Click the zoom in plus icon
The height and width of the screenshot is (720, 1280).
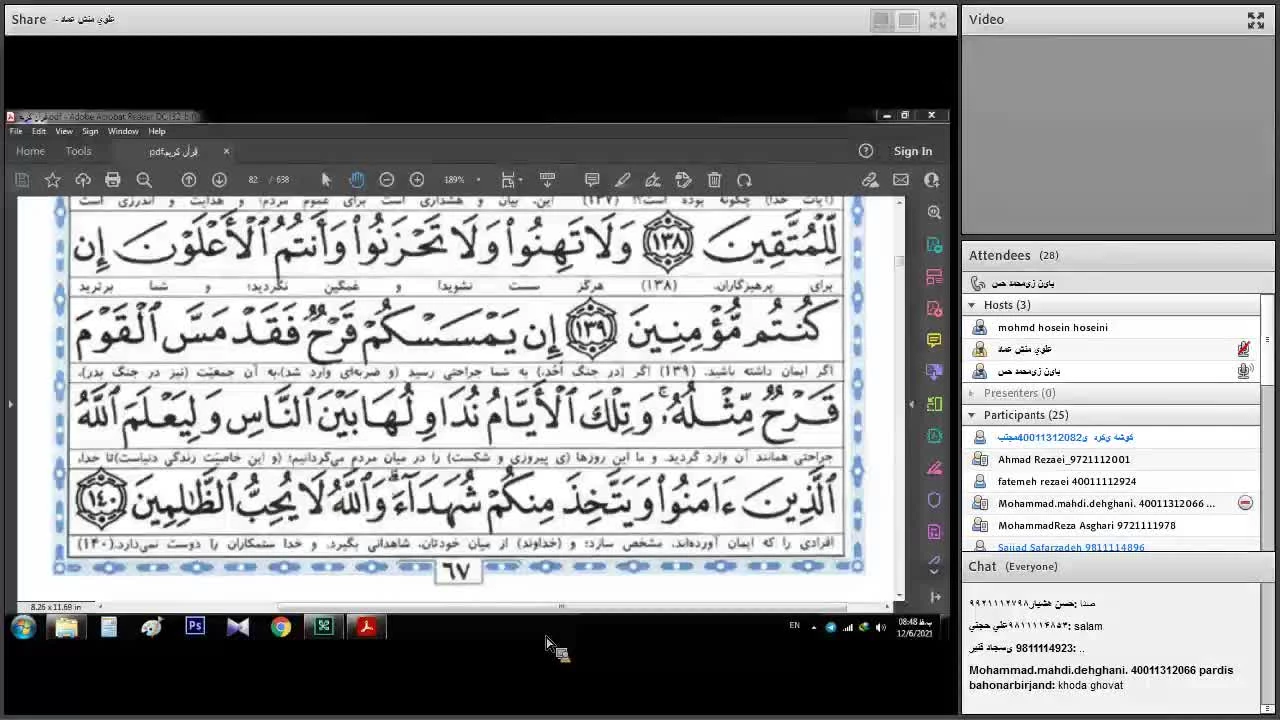[x=417, y=180]
